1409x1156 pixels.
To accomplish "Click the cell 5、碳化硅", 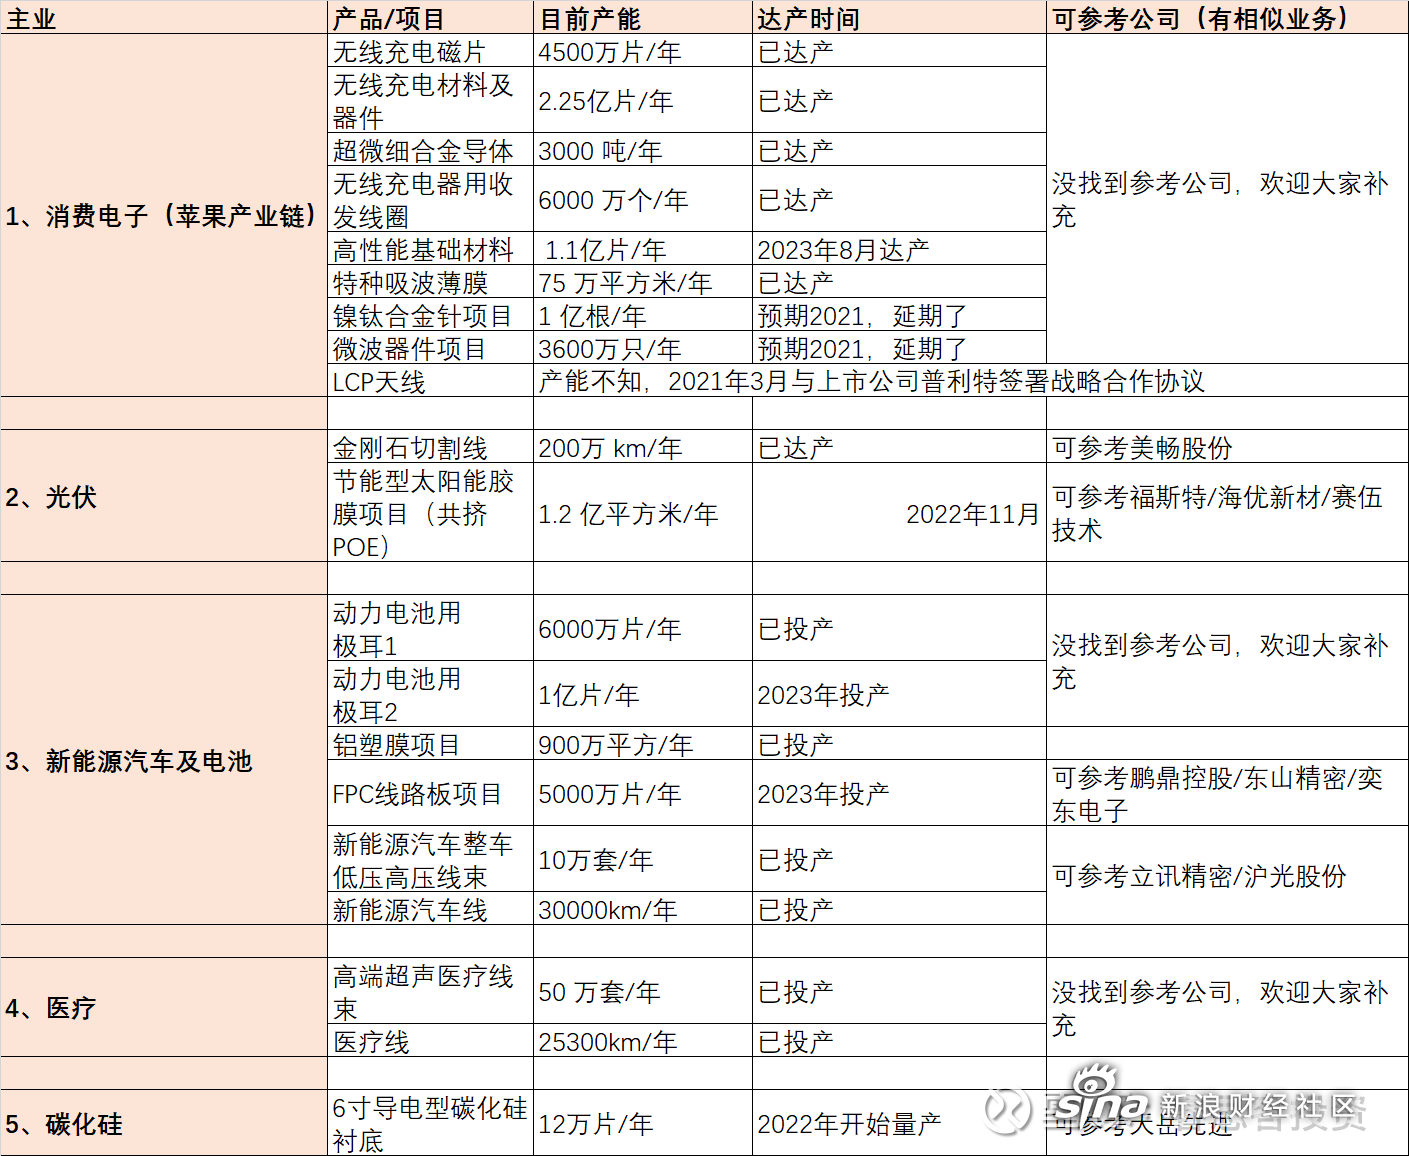I will (164, 1123).
